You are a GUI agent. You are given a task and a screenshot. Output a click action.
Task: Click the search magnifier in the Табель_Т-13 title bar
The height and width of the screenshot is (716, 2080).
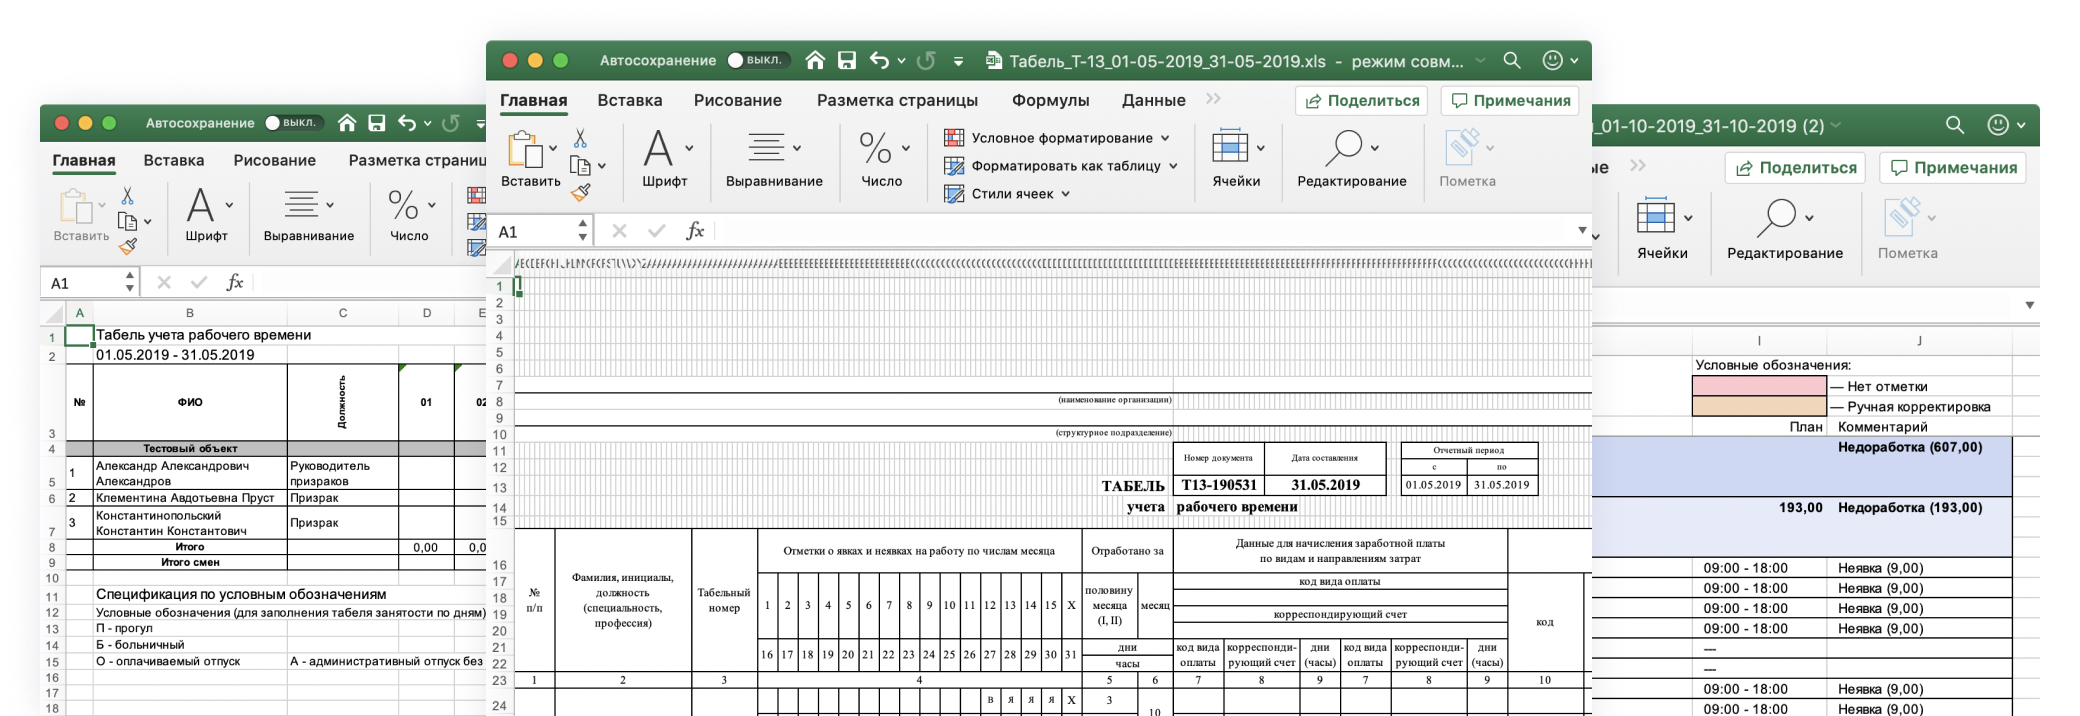point(1512,61)
